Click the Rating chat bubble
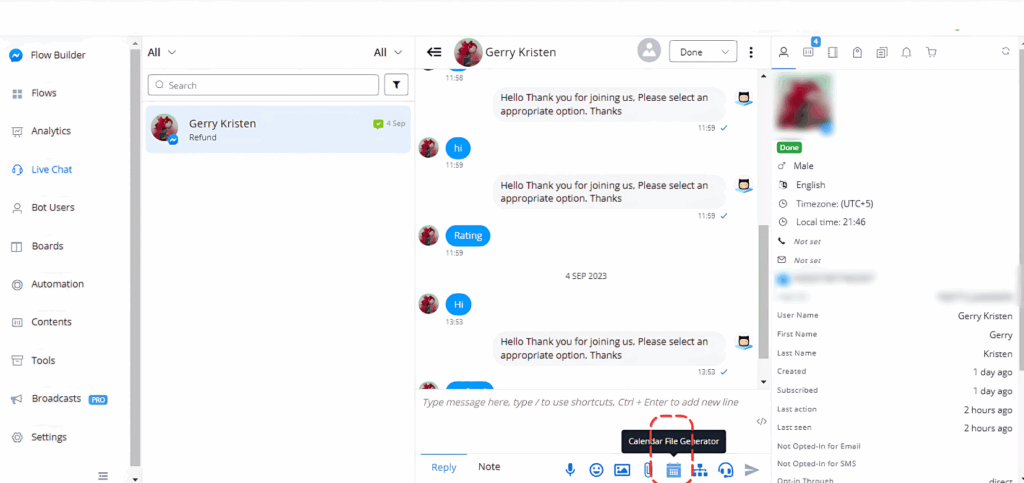This screenshot has height=483, width=1024. click(x=467, y=236)
